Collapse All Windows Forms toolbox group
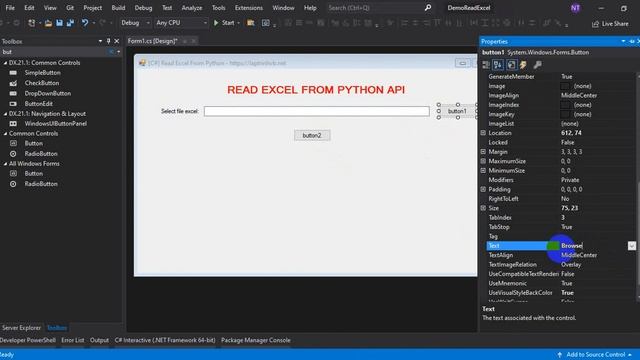This screenshot has width=640, height=360. [5, 164]
